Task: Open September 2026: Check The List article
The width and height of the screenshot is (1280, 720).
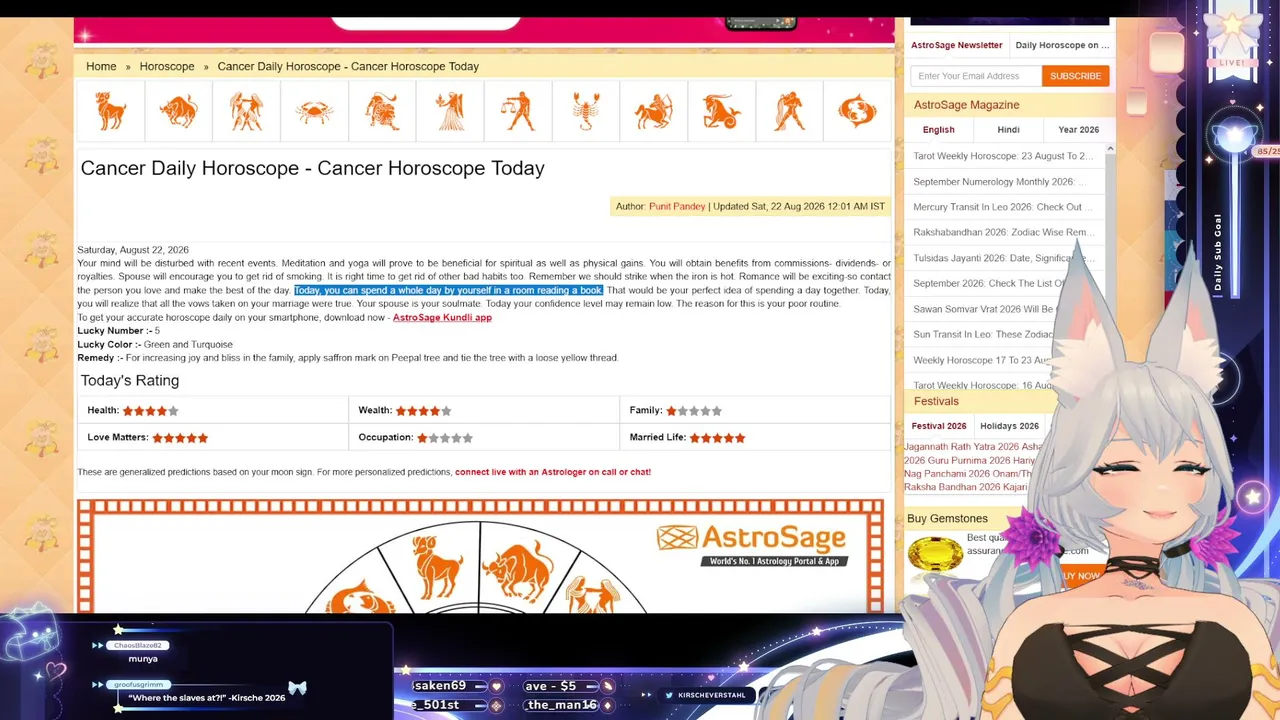Action: pyautogui.click(x=988, y=283)
